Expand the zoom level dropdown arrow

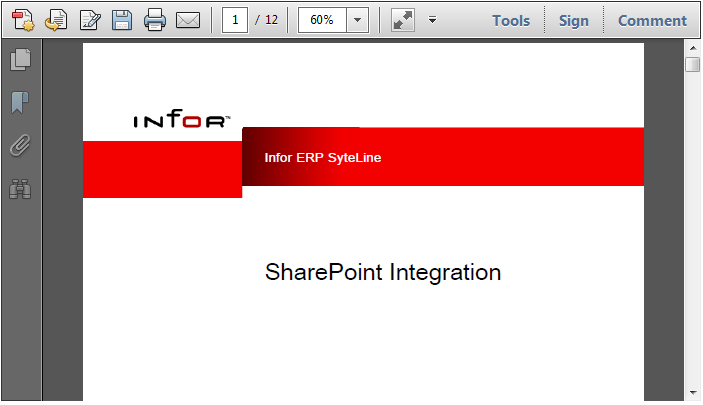[x=358, y=20]
